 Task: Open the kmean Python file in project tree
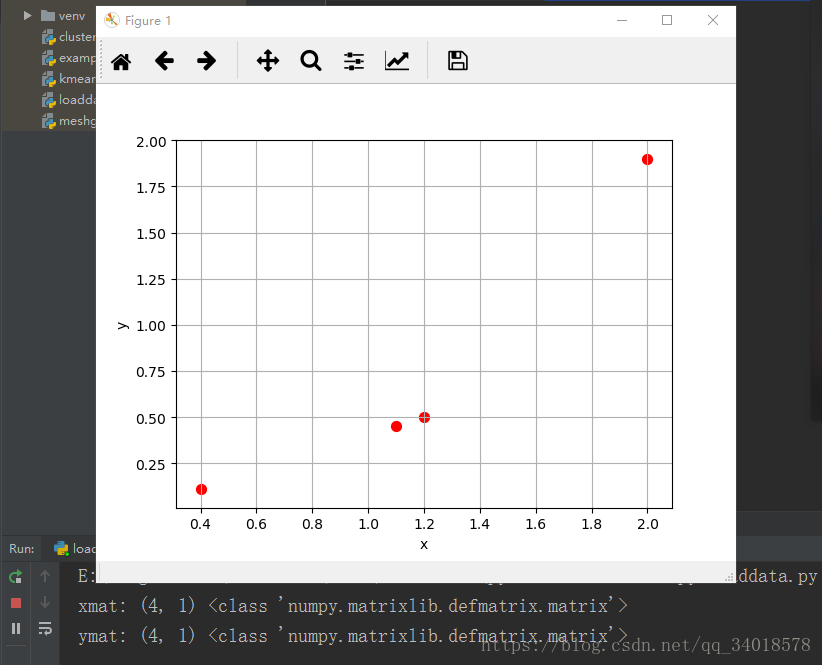(69, 79)
